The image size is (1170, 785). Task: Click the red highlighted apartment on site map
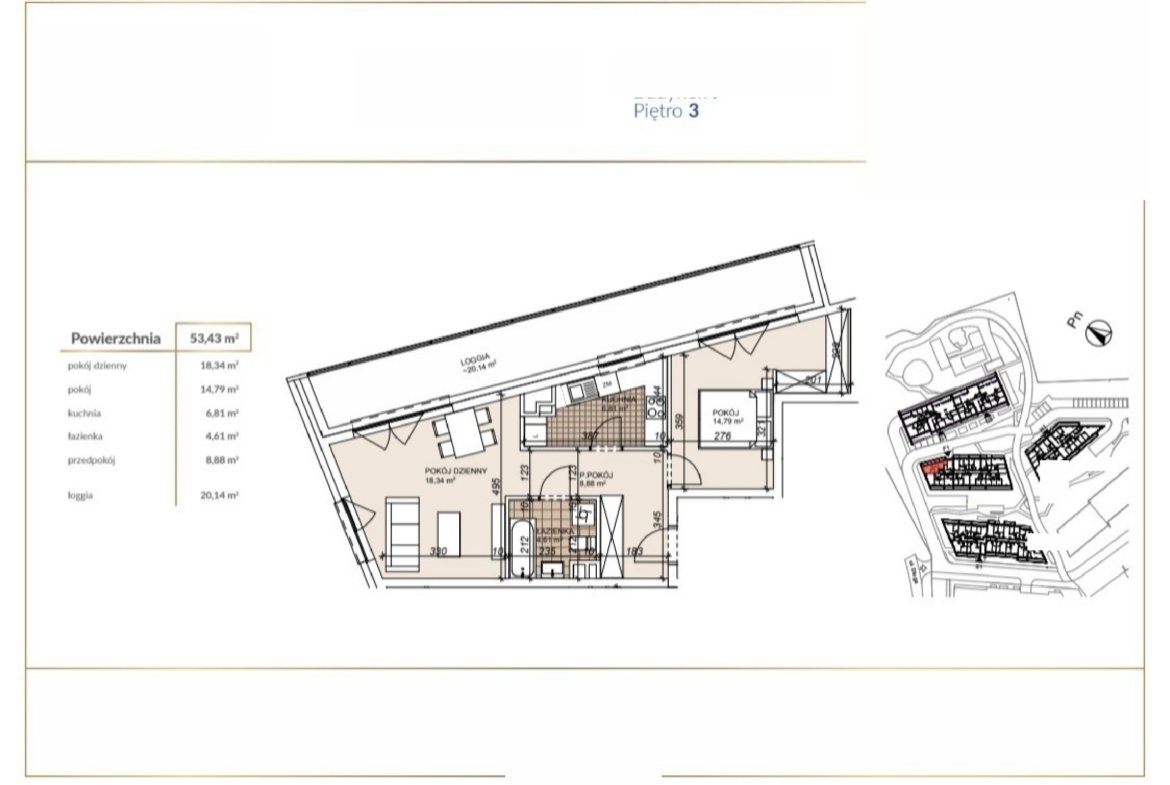[933, 467]
